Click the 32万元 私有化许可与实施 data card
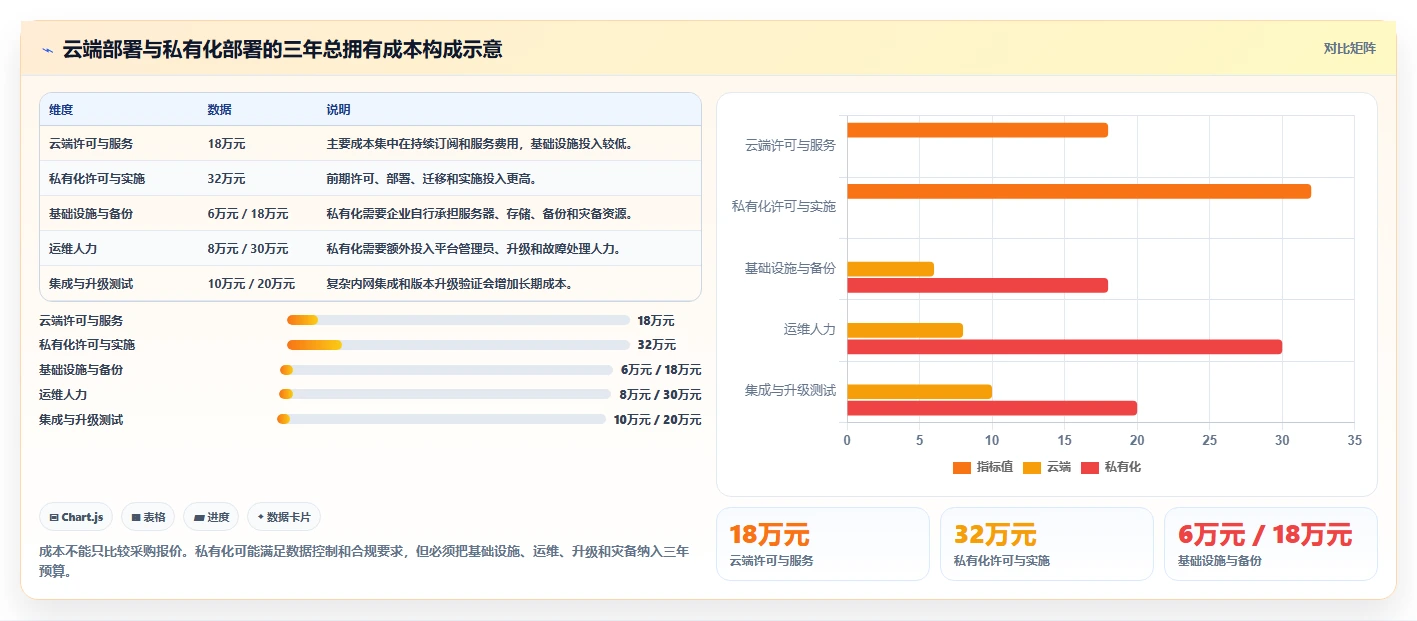Viewport: 1417px width, 621px height. tap(1047, 544)
